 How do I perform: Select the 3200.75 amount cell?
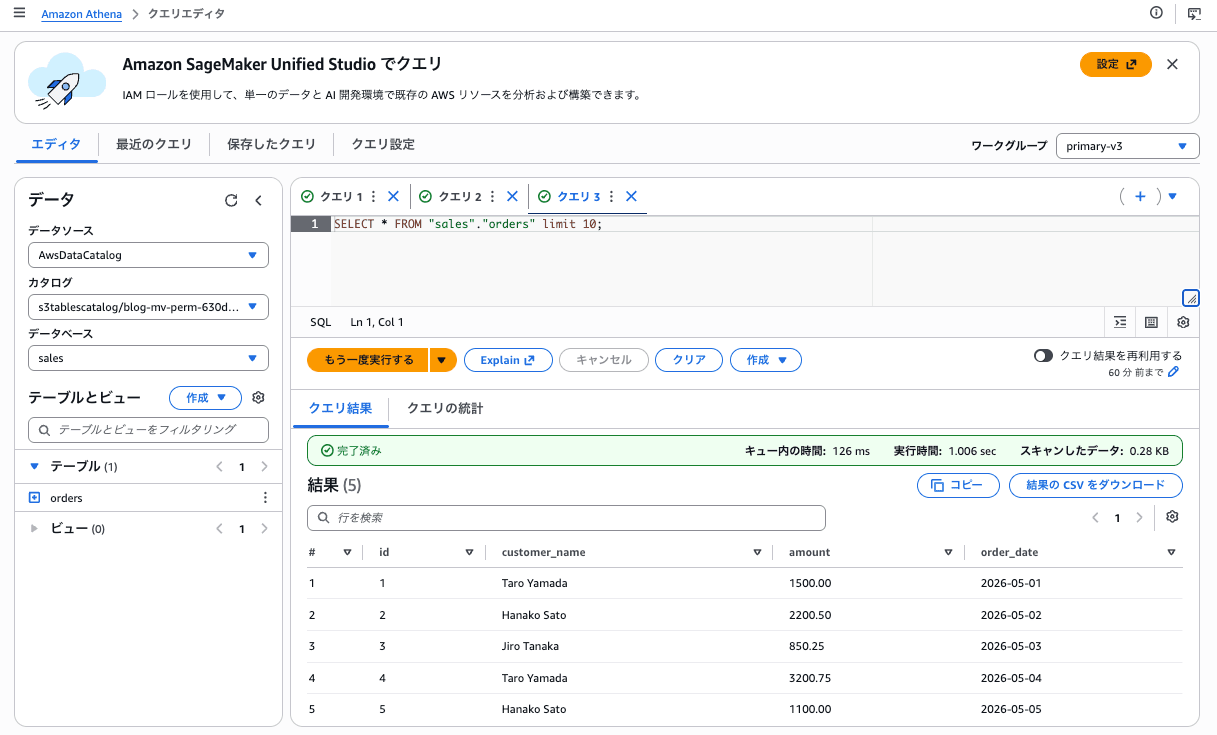pos(810,678)
